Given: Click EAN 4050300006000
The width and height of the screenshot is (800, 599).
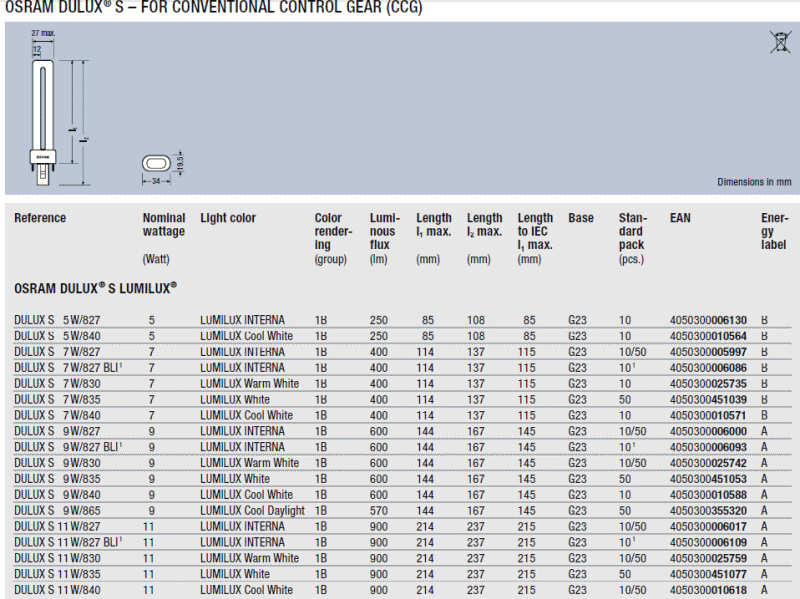Looking at the screenshot, I should pyautogui.click(x=708, y=431).
